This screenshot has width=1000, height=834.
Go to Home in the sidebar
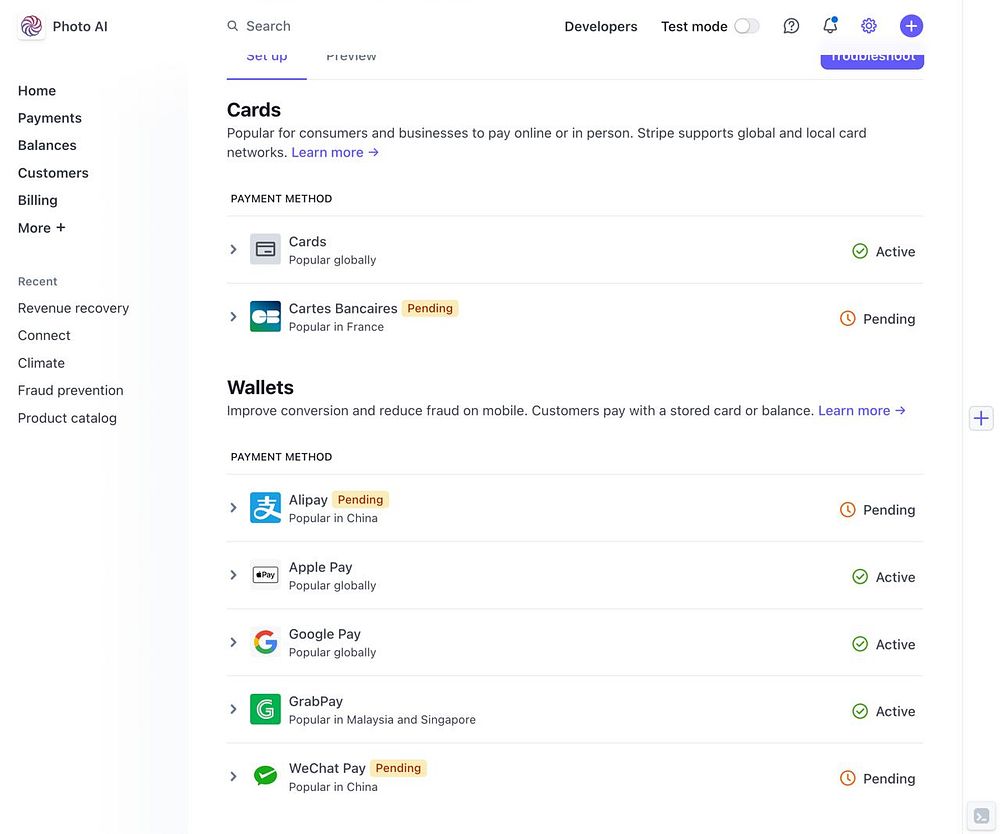pyautogui.click(x=37, y=91)
